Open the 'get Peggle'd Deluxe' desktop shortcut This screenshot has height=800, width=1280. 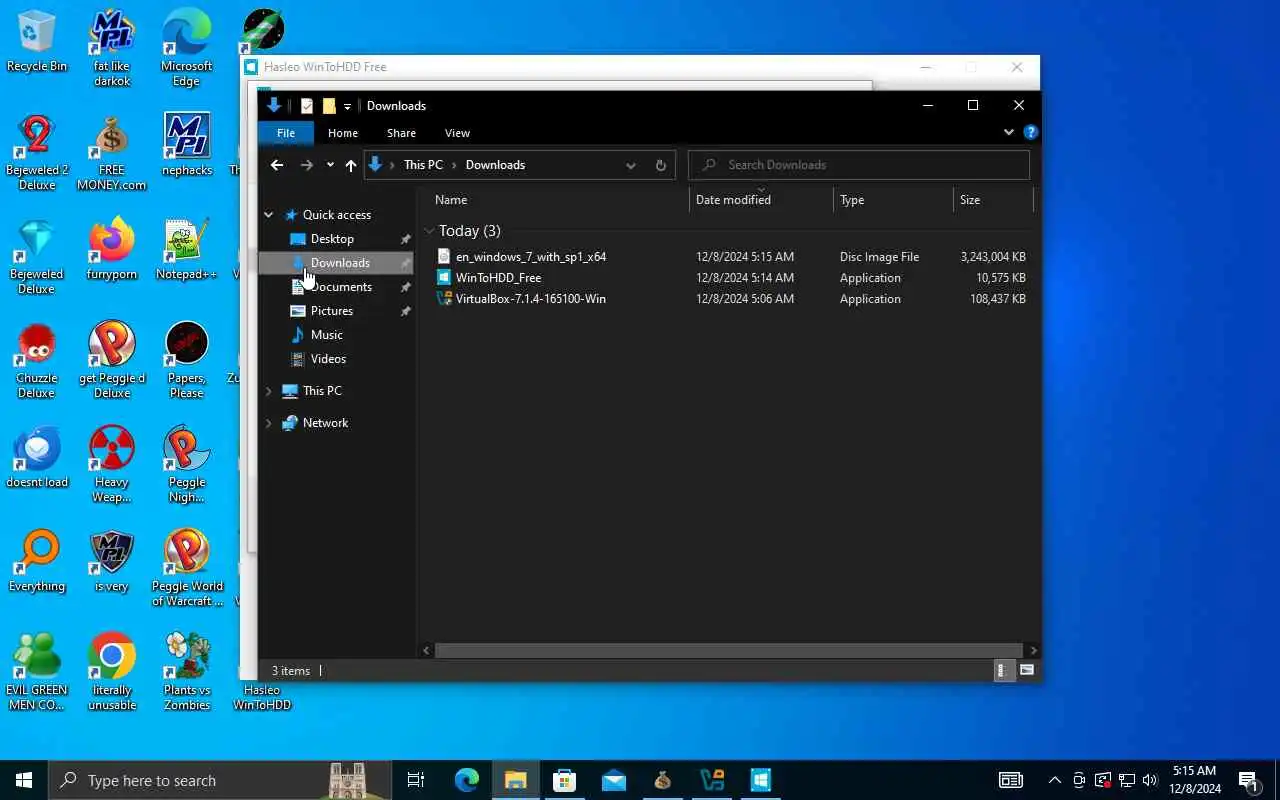click(112, 360)
